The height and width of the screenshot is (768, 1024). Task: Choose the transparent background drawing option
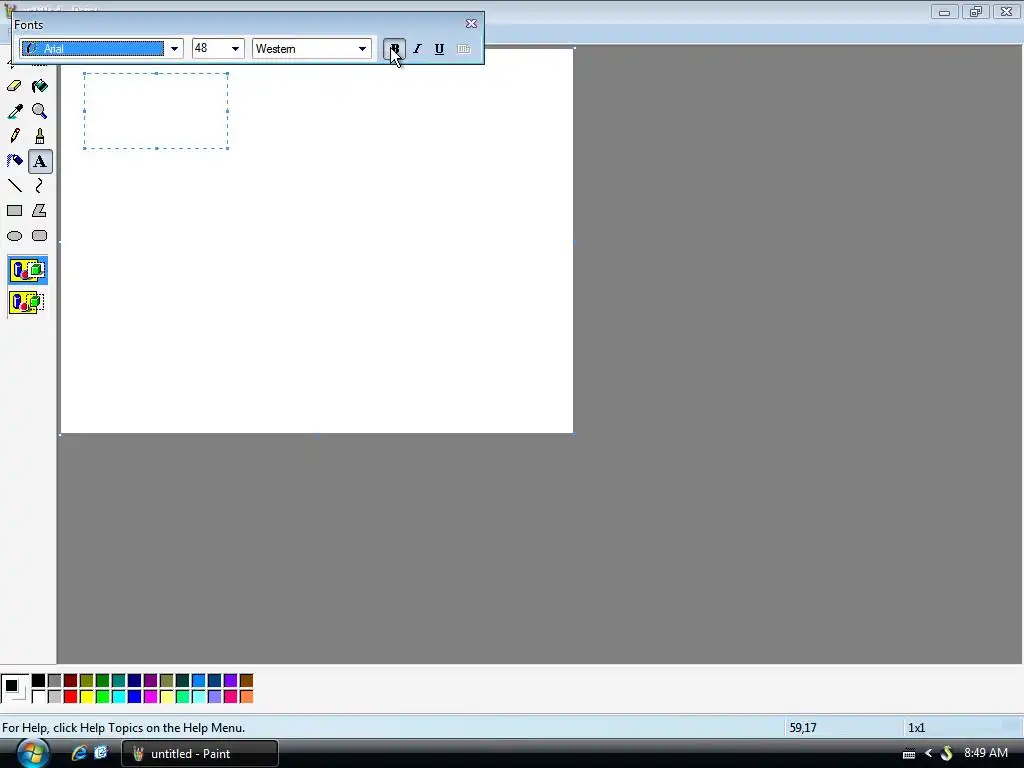tap(27, 302)
